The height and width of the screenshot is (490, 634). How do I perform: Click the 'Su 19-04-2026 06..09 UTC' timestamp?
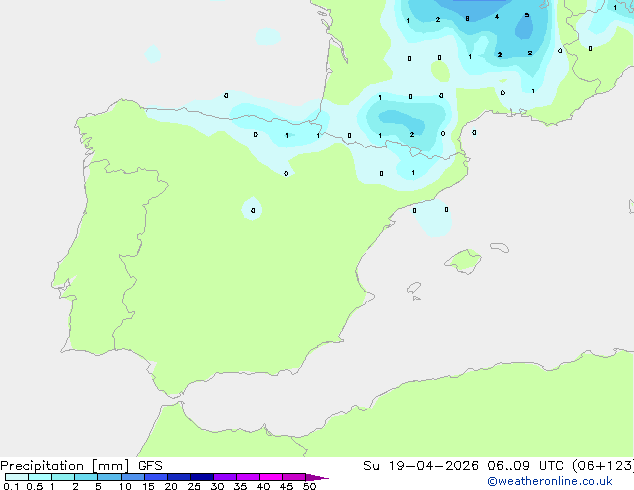click(465, 465)
